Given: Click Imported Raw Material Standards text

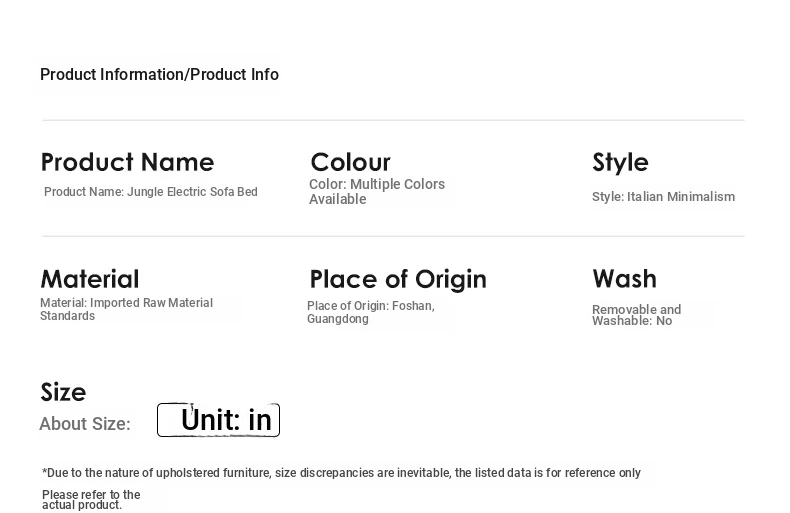Looking at the screenshot, I should [126, 309].
